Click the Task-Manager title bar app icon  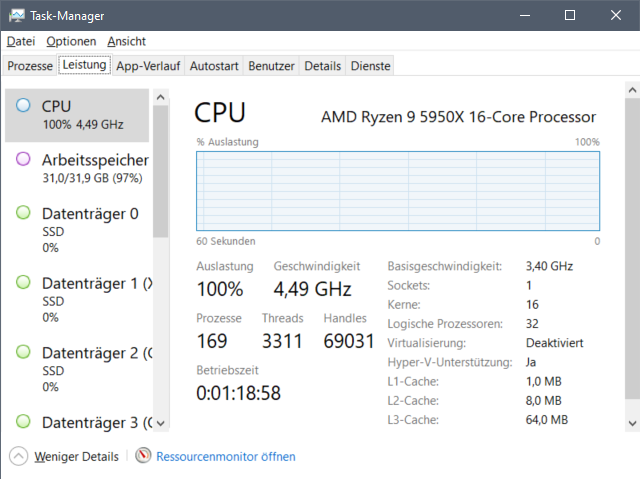(17, 16)
